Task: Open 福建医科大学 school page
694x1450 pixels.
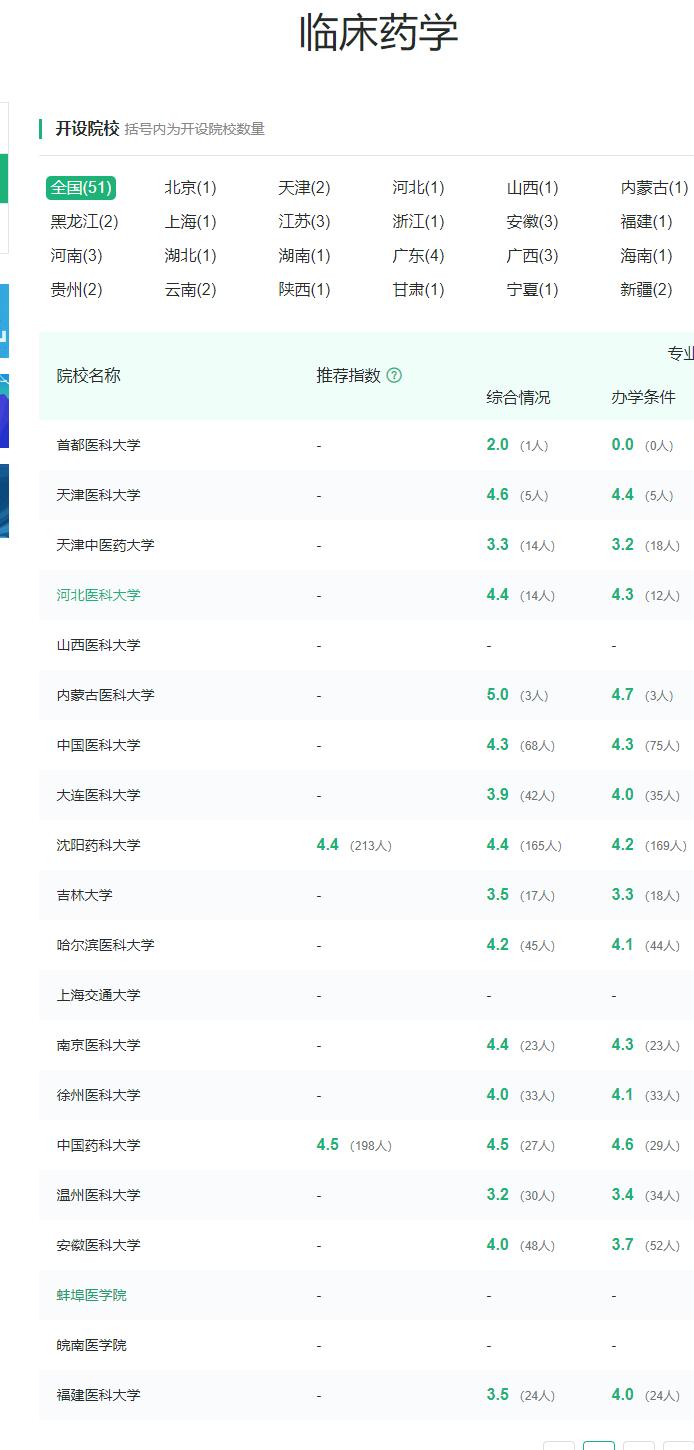Action: coord(98,1395)
